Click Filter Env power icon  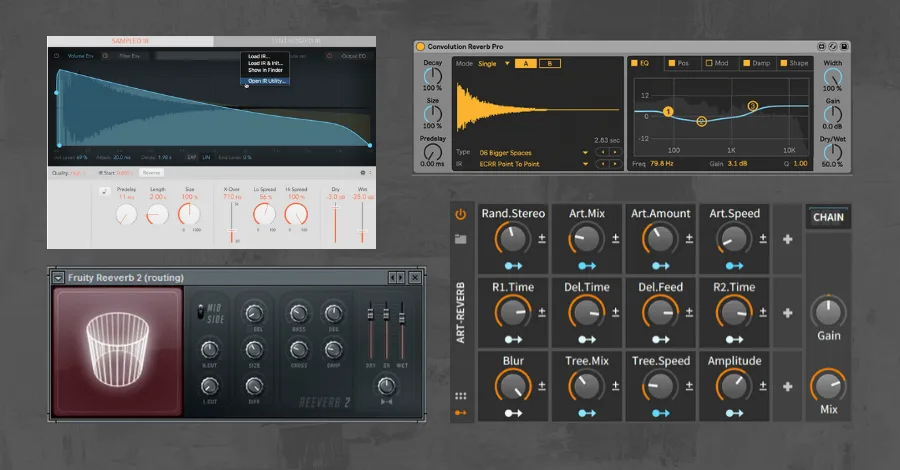[105, 56]
